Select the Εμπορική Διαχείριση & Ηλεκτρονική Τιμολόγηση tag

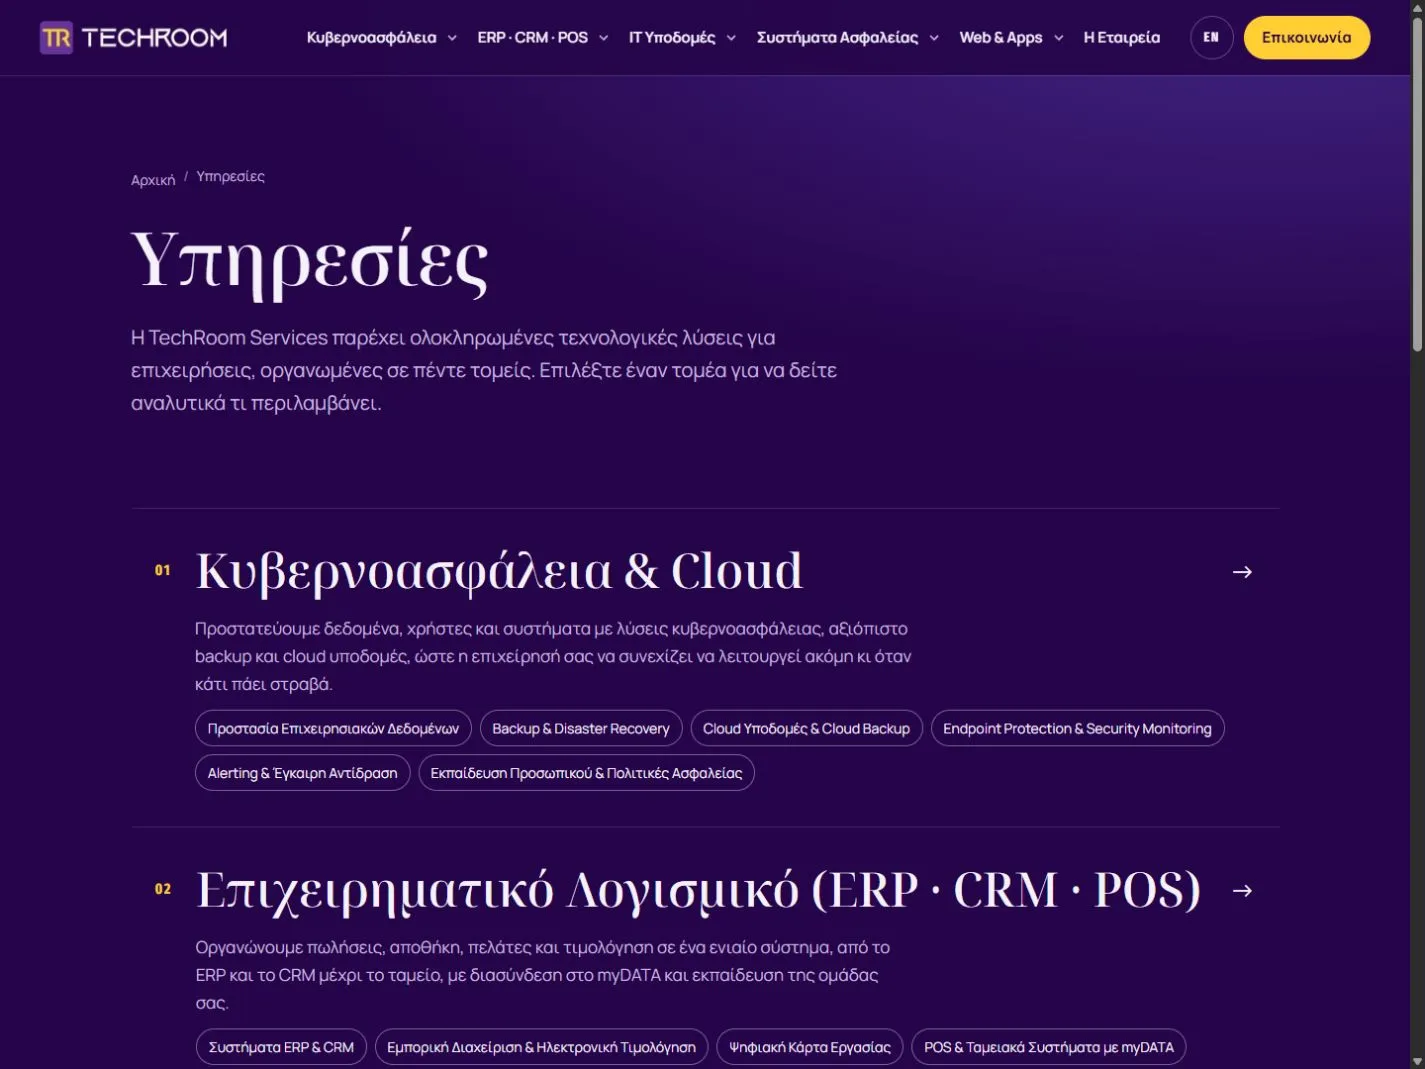click(x=541, y=1047)
